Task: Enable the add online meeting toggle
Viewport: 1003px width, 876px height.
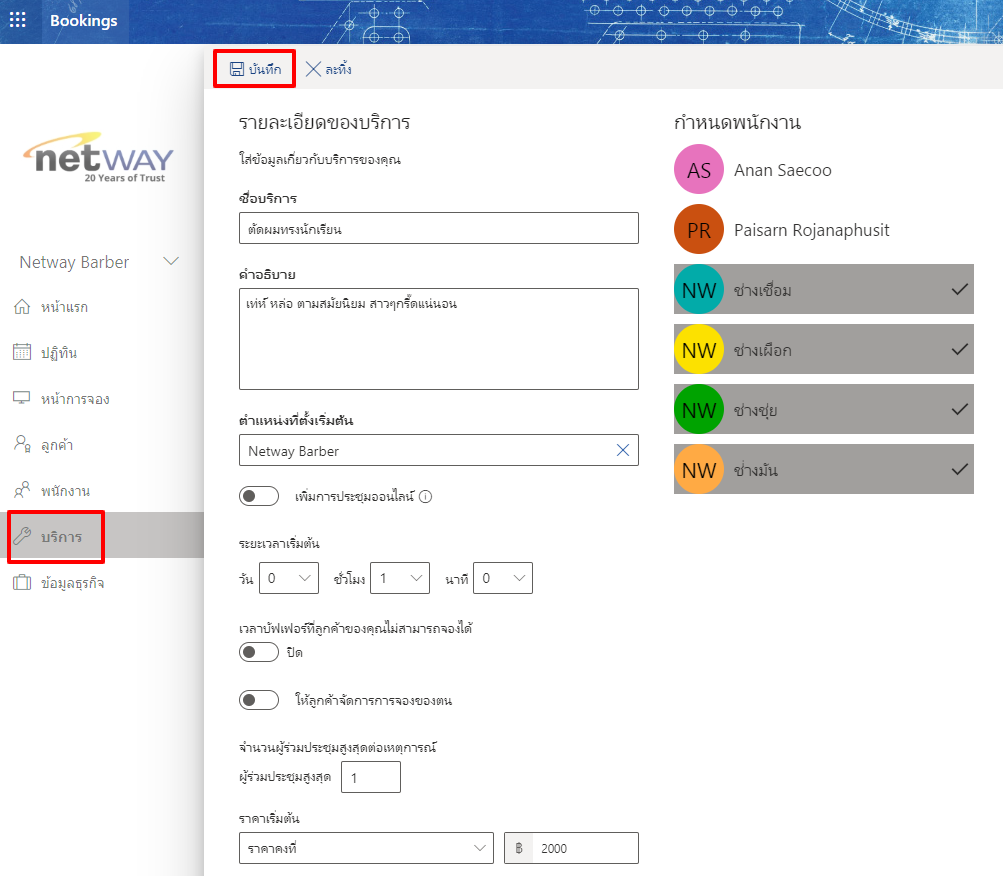Action: tap(259, 496)
